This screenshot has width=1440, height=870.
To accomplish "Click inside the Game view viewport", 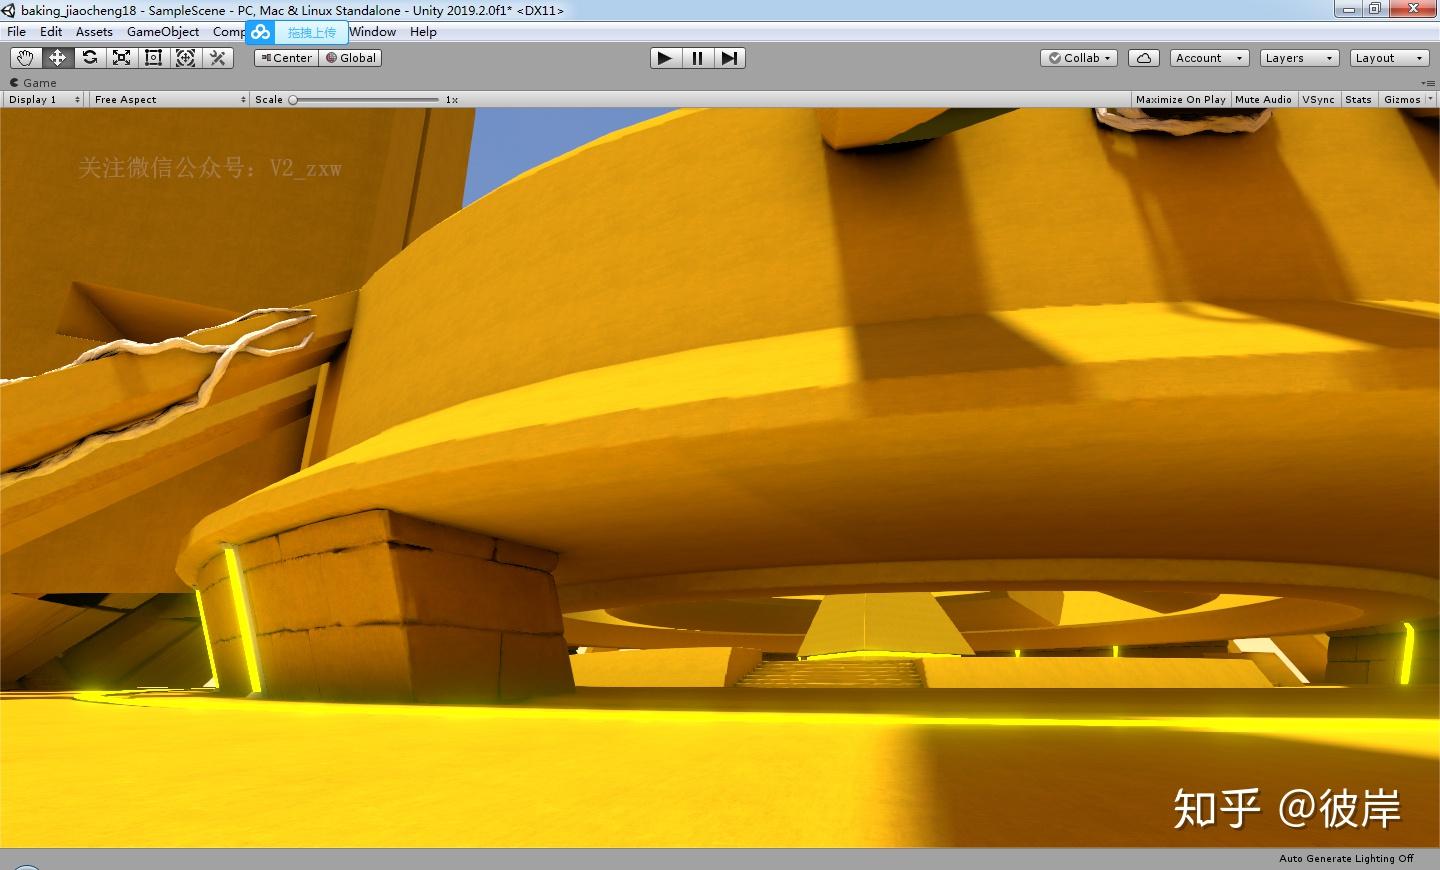I will pyautogui.click(x=720, y=478).
